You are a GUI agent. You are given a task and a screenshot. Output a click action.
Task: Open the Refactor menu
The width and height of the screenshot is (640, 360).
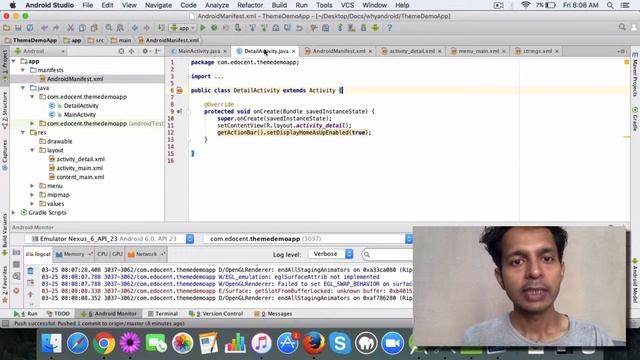click(250, 5)
